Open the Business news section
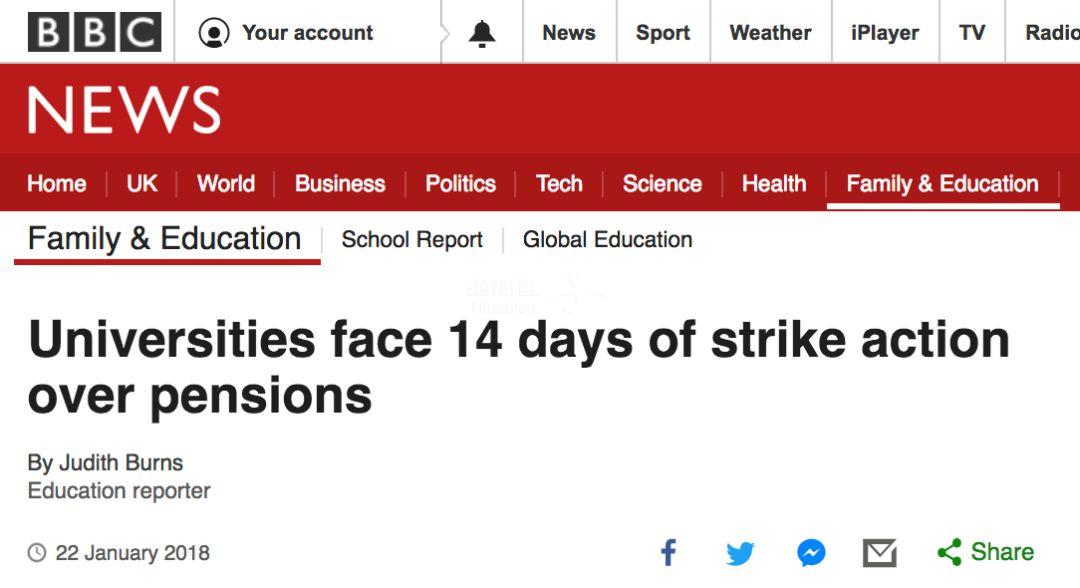This screenshot has height=588, width=1080. click(340, 183)
